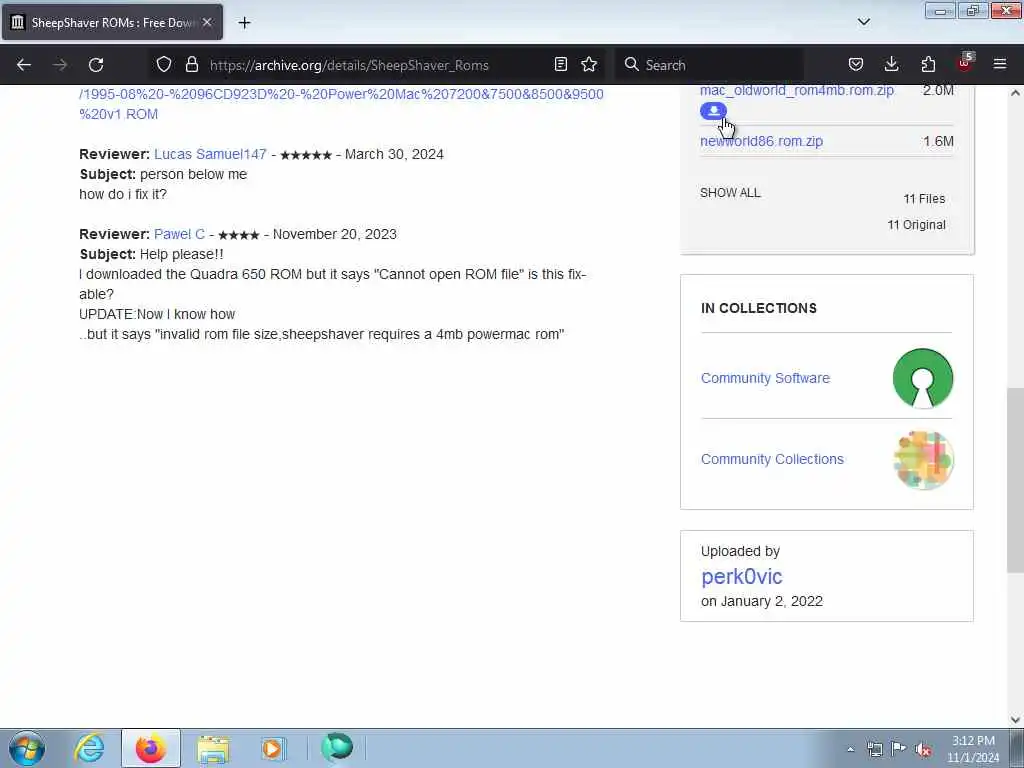Show hidden system tray icons
Image resolution: width=1024 pixels, height=768 pixels.
[x=850, y=749]
